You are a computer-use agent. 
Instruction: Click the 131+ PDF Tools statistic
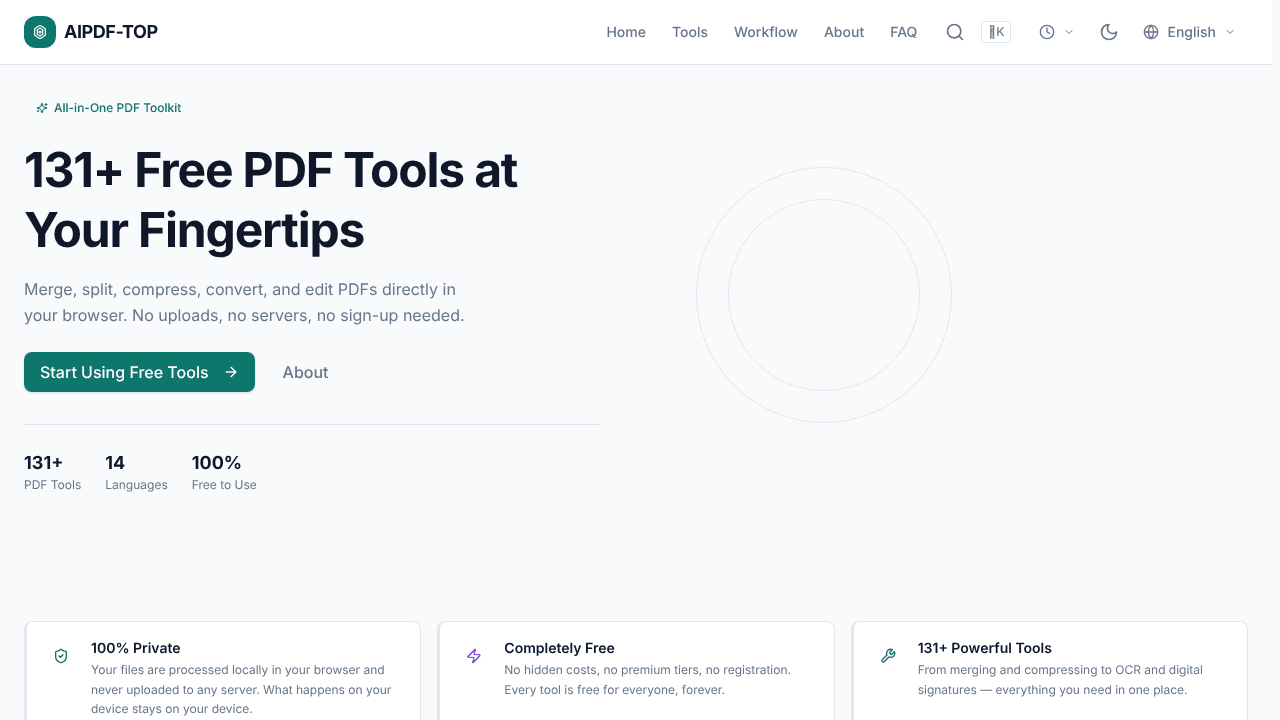point(53,472)
